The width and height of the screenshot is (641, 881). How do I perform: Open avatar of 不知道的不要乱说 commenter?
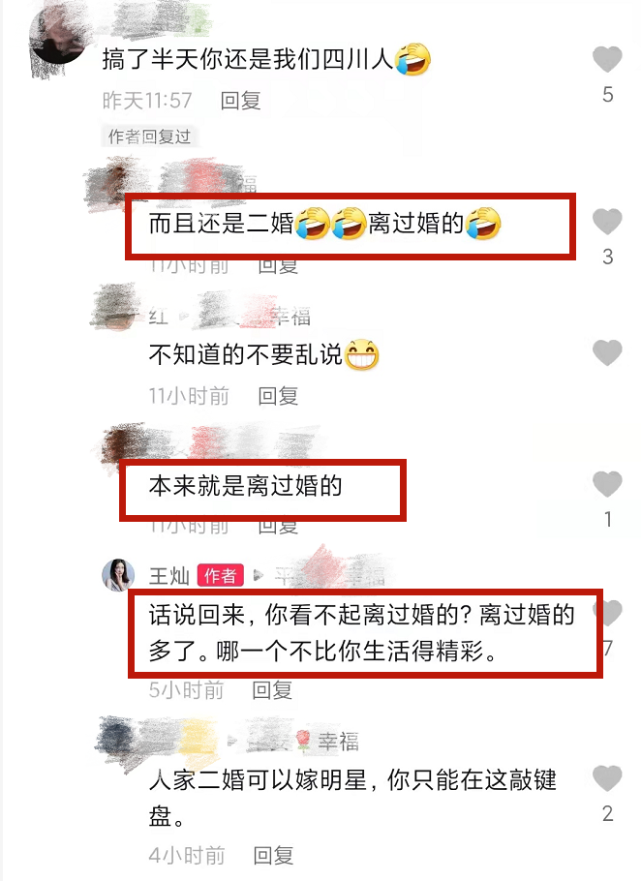coord(116,309)
